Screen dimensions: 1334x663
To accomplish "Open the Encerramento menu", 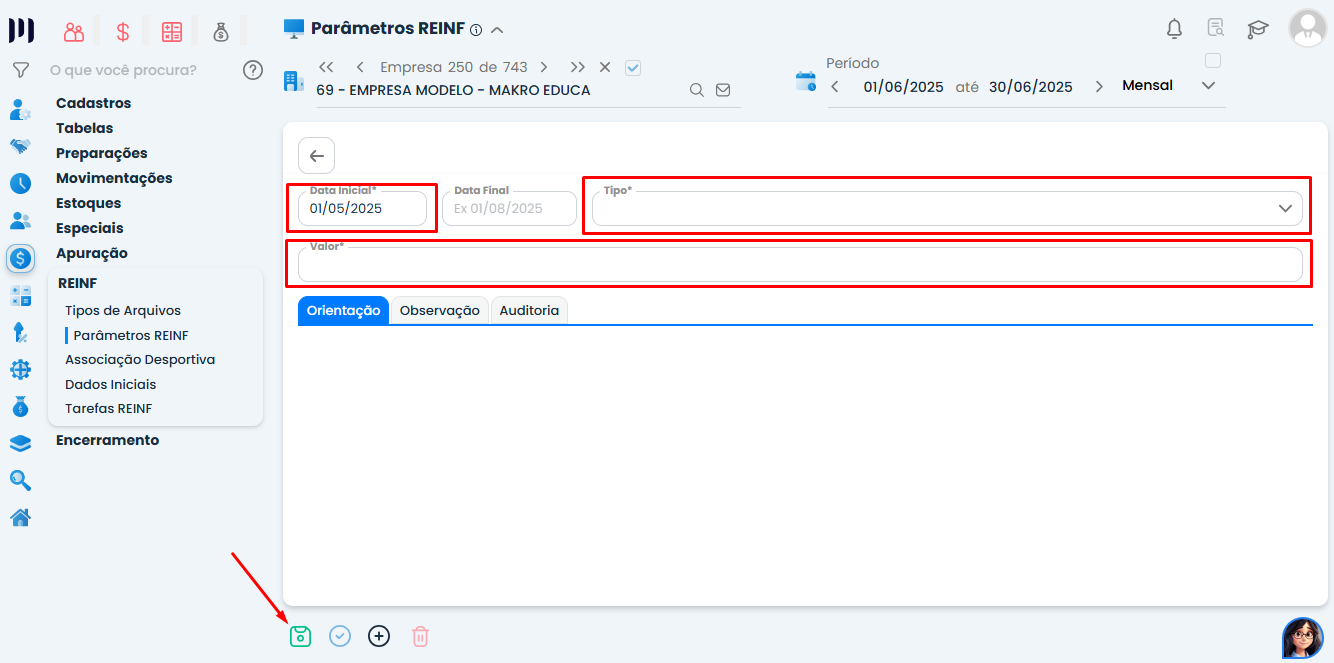I will 107,440.
